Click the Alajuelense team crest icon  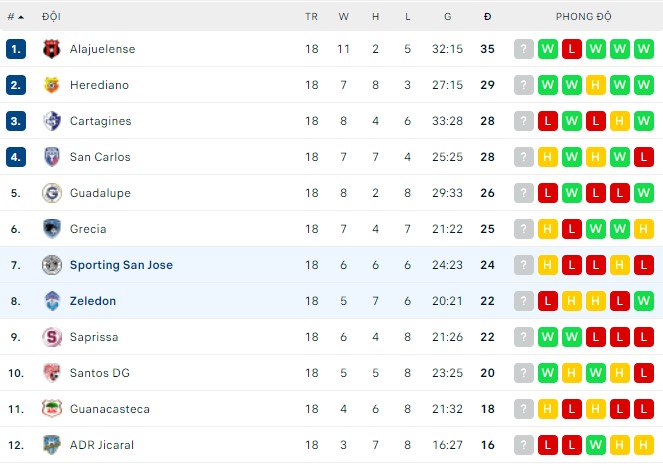pos(52,49)
